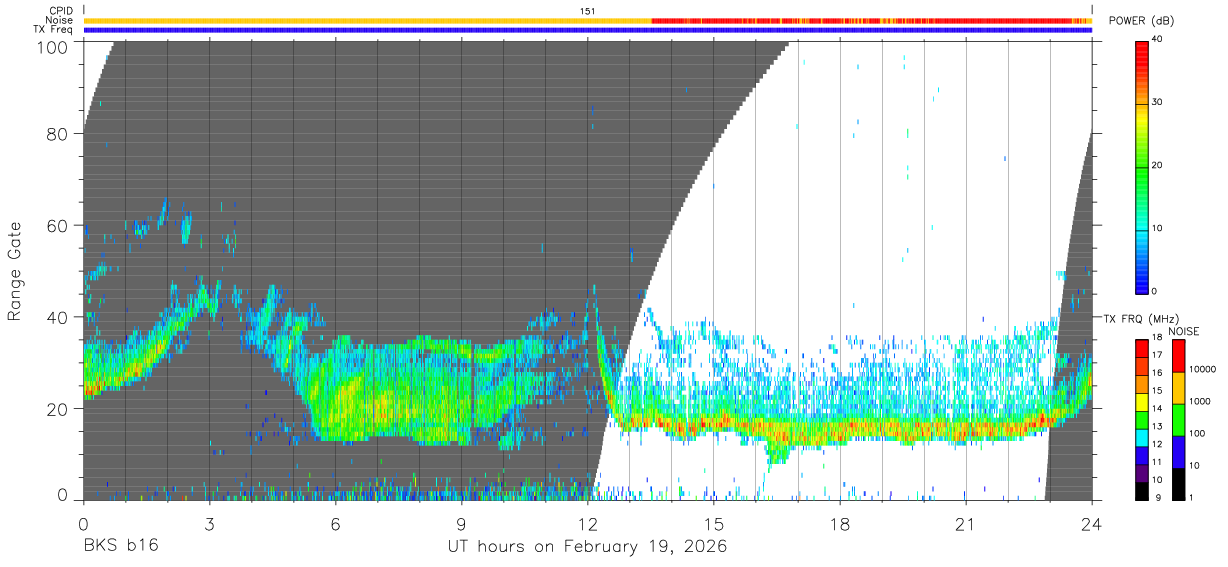Click noise scale value '10000'
Screen dimensions: 1228x567
tap(1203, 368)
